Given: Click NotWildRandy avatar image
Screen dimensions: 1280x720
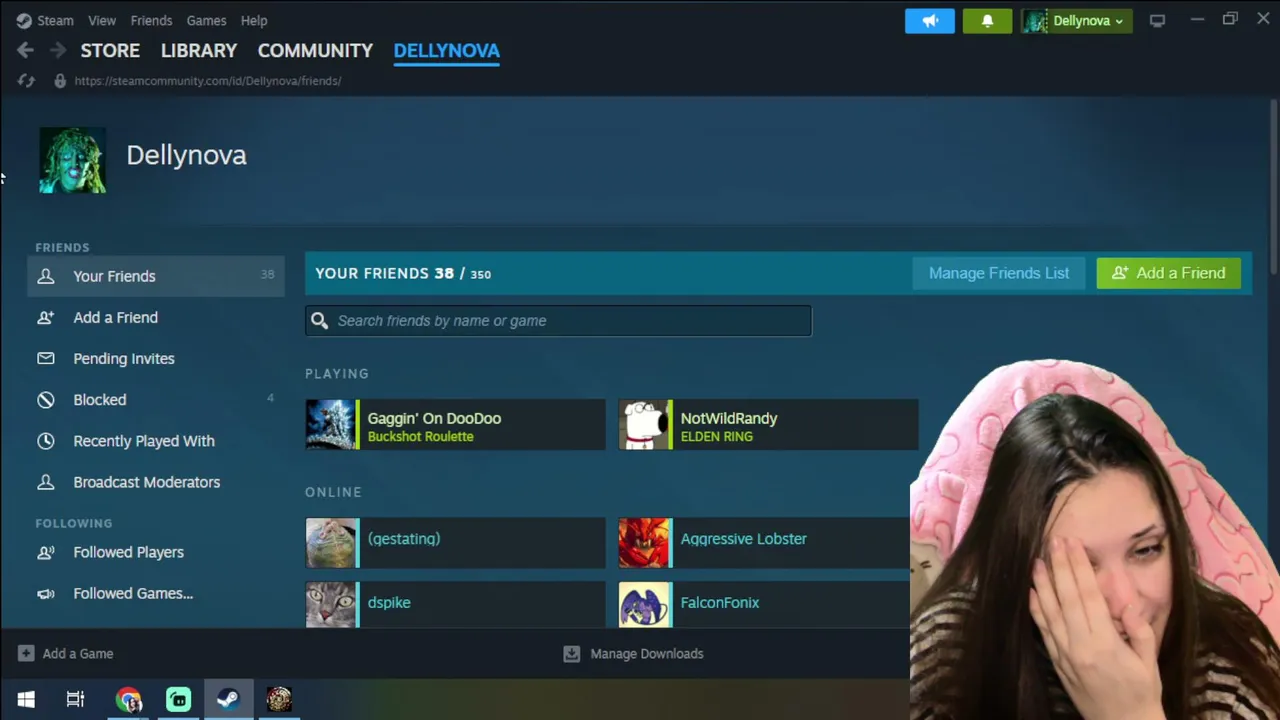Looking at the screenshot, I should coord(644,425).
